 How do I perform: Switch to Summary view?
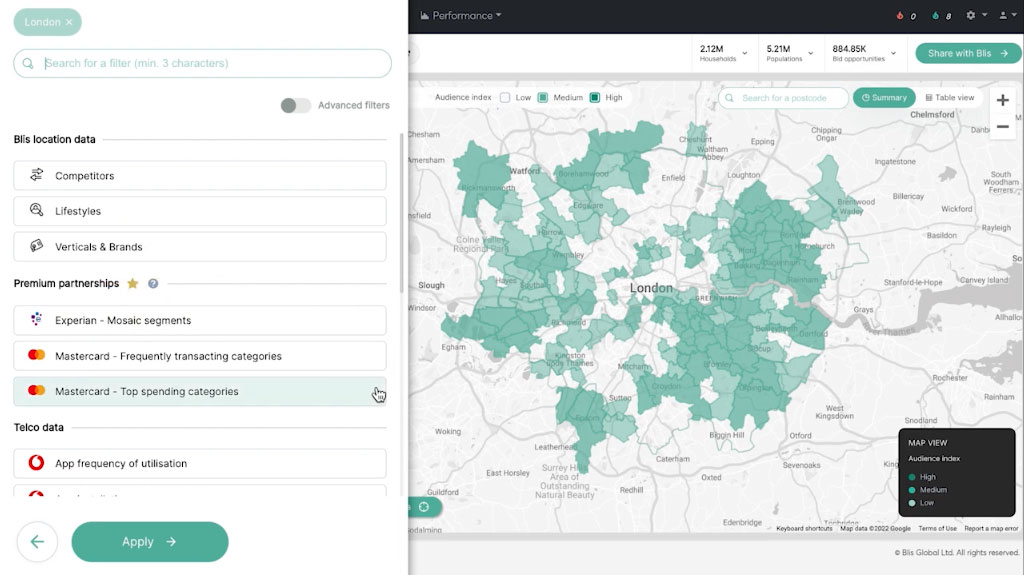pos(884,97)
